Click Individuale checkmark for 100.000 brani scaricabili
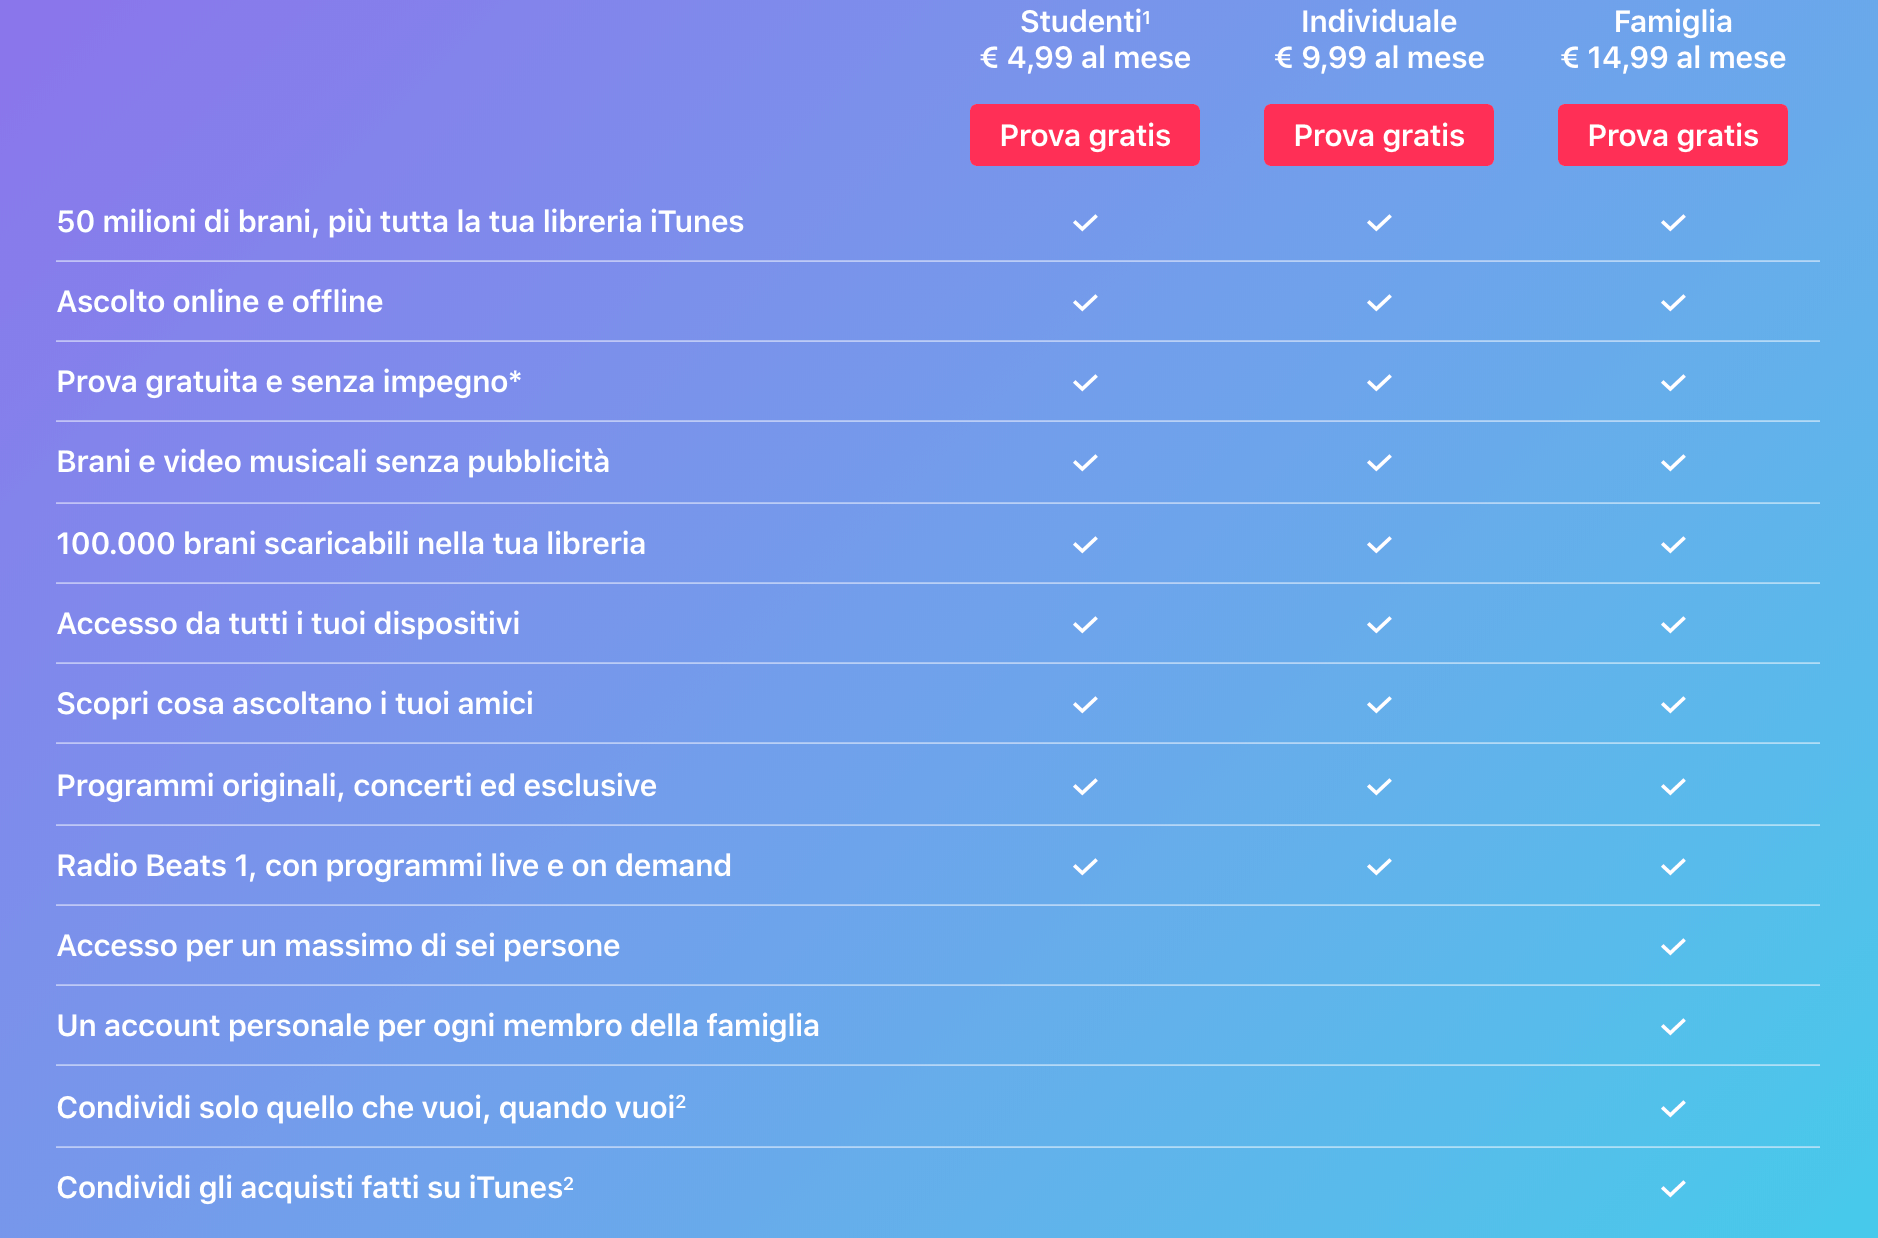 (x=1379, y=545)
